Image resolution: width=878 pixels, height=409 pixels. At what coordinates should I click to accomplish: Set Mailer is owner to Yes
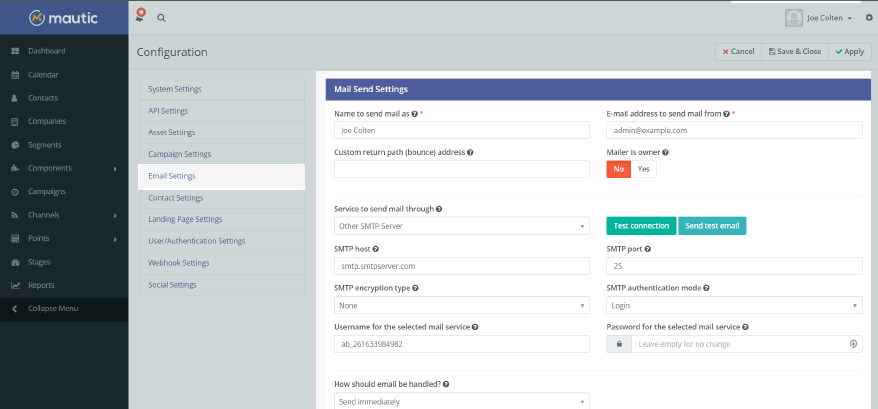pos(643,169)
